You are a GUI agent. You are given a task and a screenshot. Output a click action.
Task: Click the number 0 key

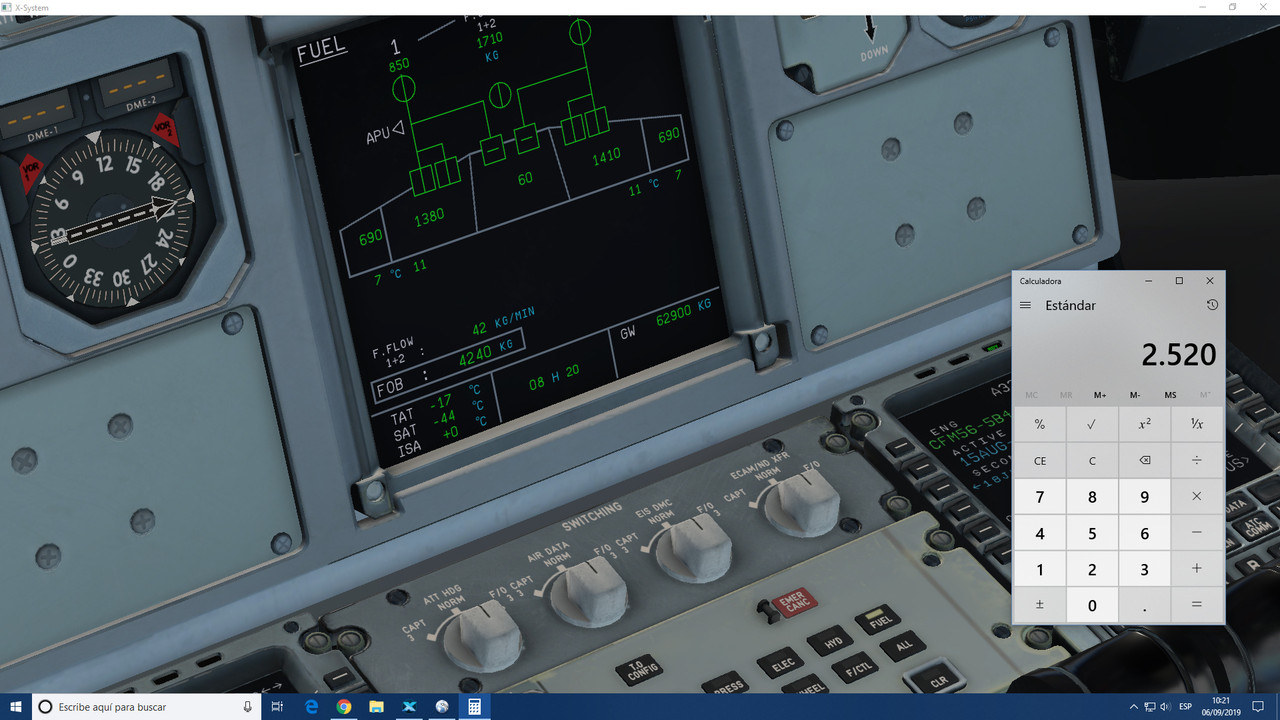tap(1092, 605)
